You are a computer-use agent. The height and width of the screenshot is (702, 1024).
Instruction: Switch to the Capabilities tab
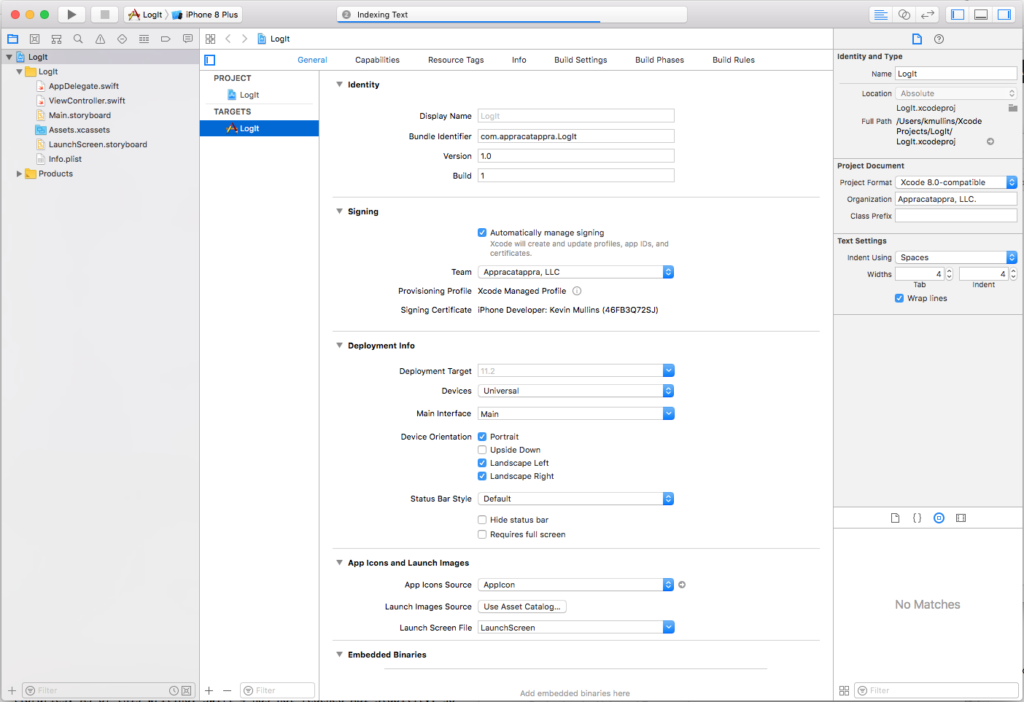377,59
